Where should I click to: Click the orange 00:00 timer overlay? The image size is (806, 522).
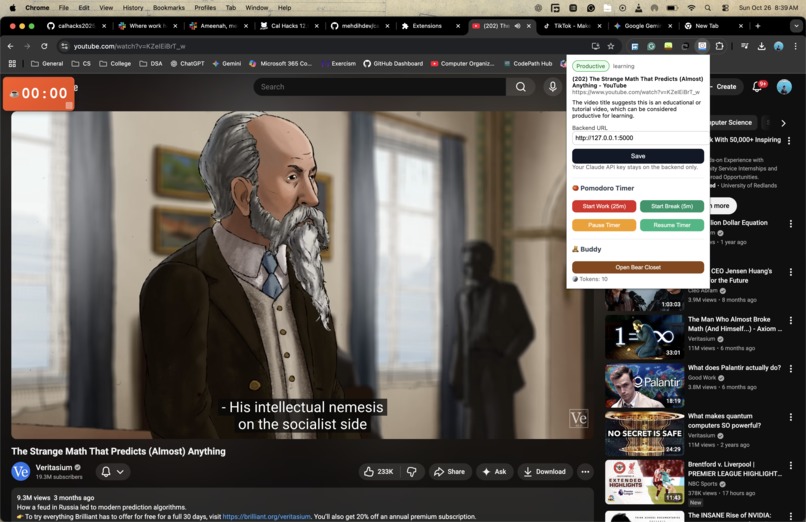39,94
